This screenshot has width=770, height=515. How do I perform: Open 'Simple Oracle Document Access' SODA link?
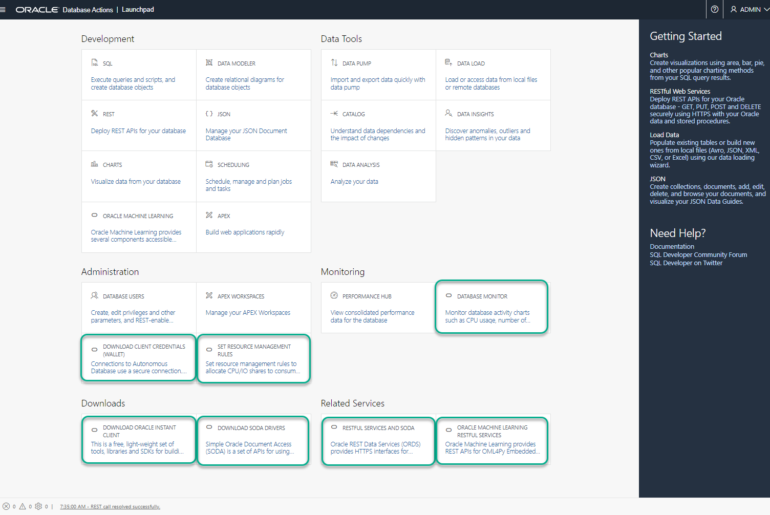[x=249, y=448]
